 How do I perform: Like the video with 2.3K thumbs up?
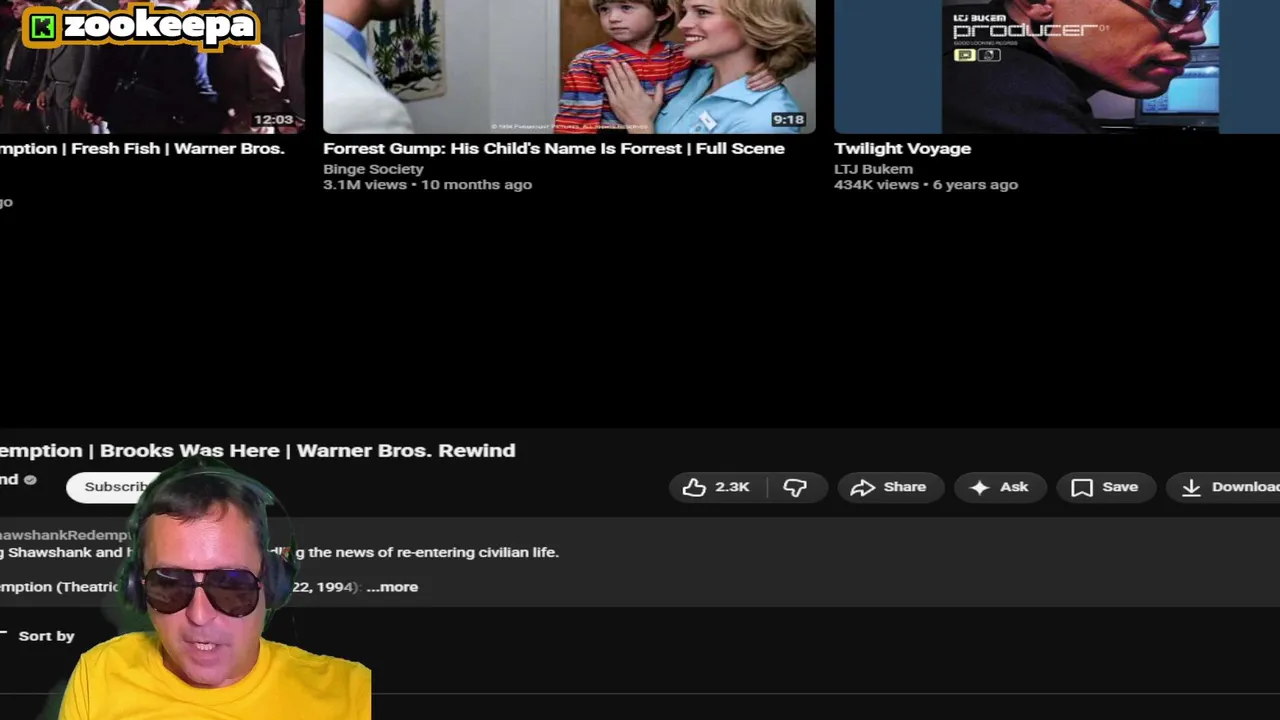718,487
